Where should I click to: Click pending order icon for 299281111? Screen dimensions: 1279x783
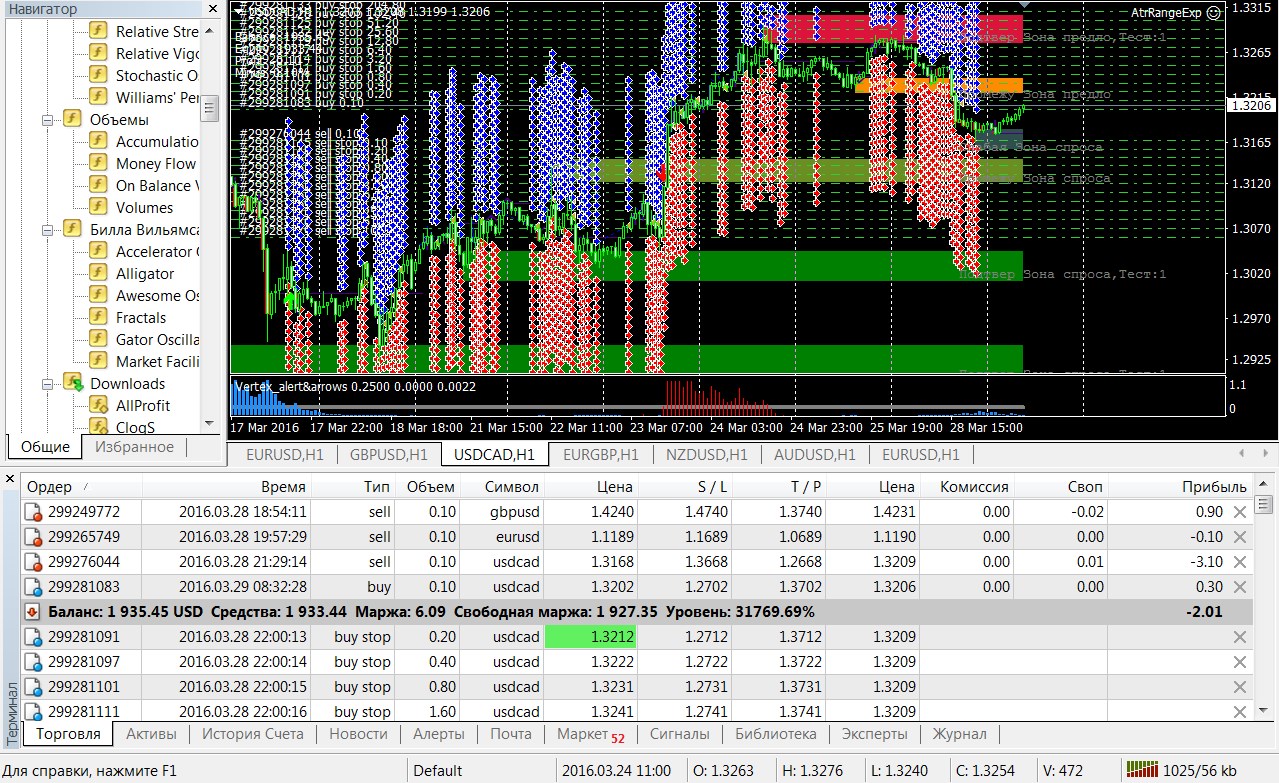34,712
